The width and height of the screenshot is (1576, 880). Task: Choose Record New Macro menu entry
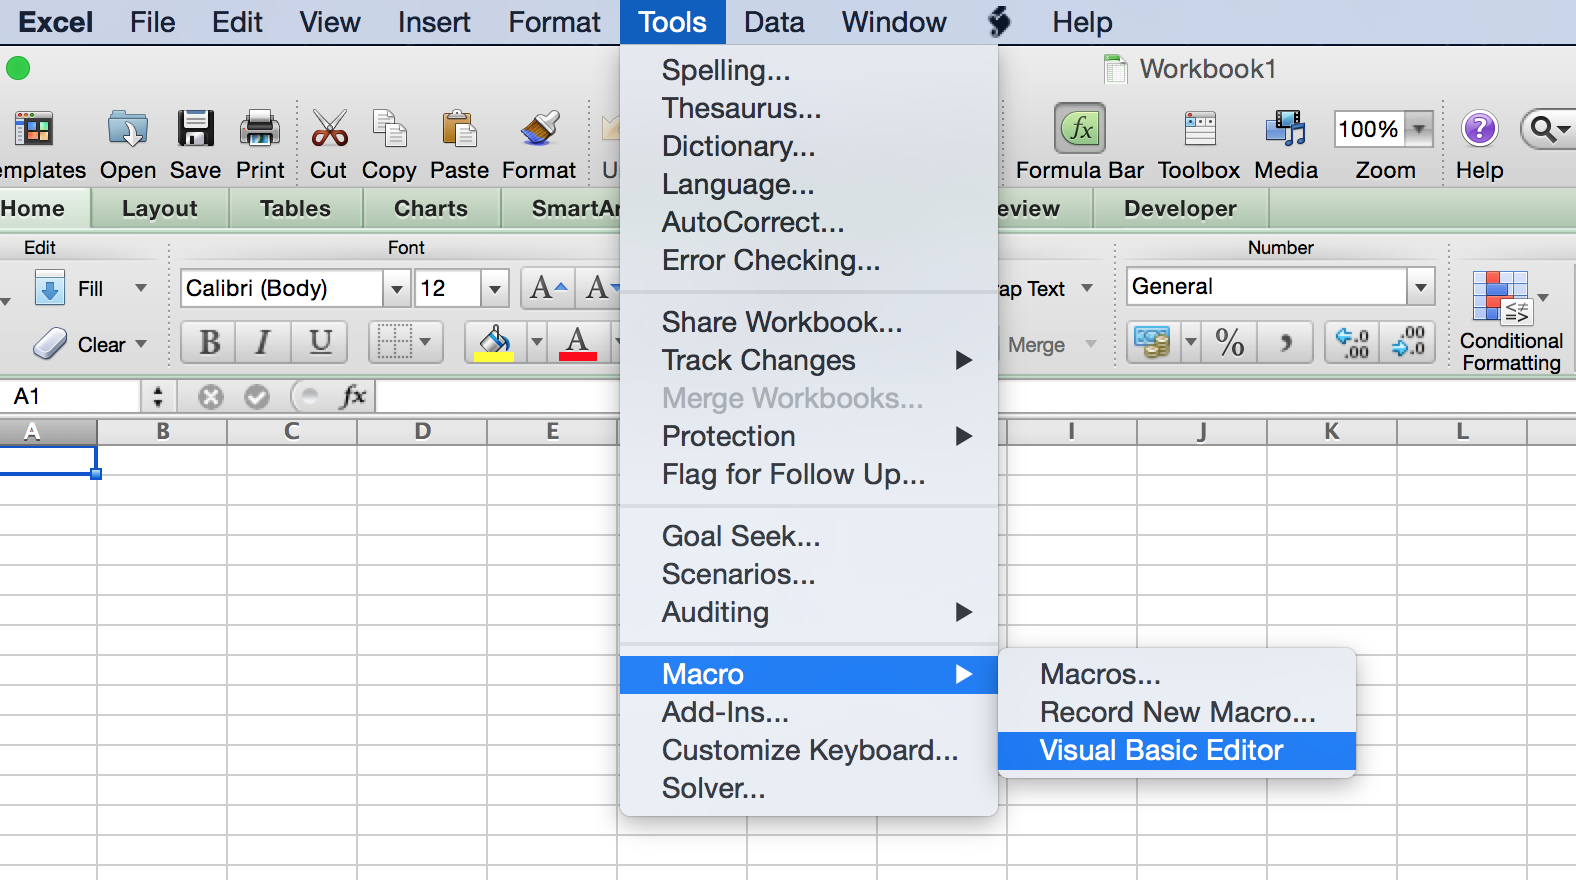pyautogui.click(x=1177, y=712)
